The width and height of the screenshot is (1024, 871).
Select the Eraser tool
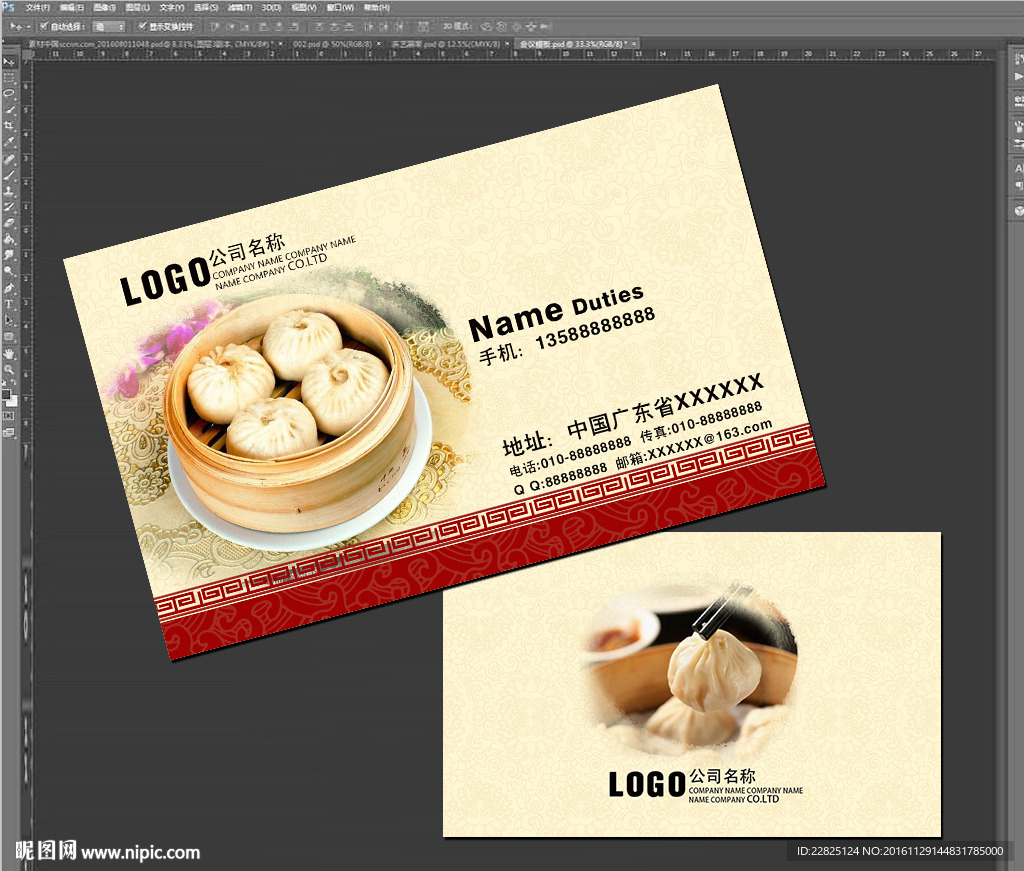click(8, 223)
